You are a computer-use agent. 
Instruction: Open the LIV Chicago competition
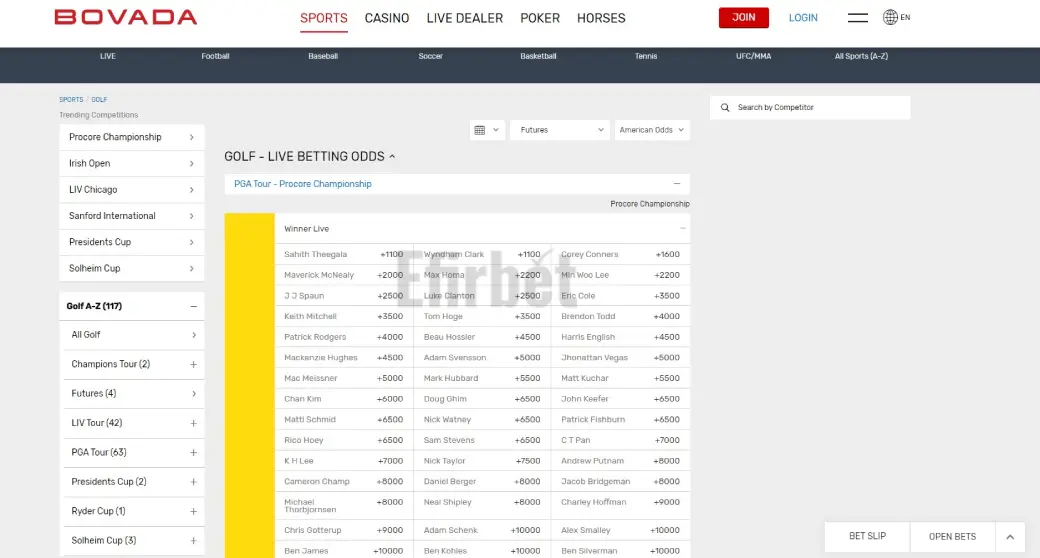pyautogui.click(x=131, y=190)
